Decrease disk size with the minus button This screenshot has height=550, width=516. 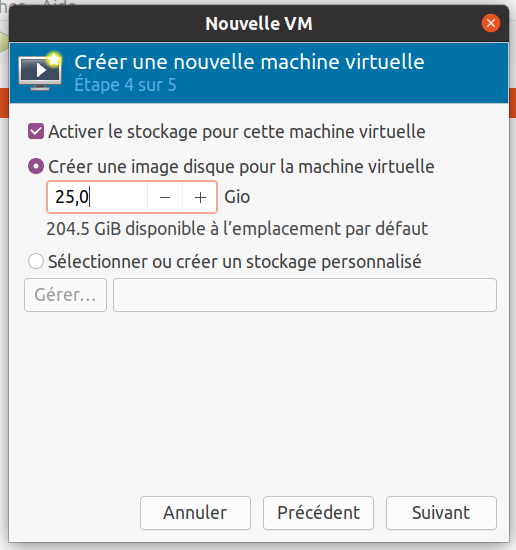(165, 197)
